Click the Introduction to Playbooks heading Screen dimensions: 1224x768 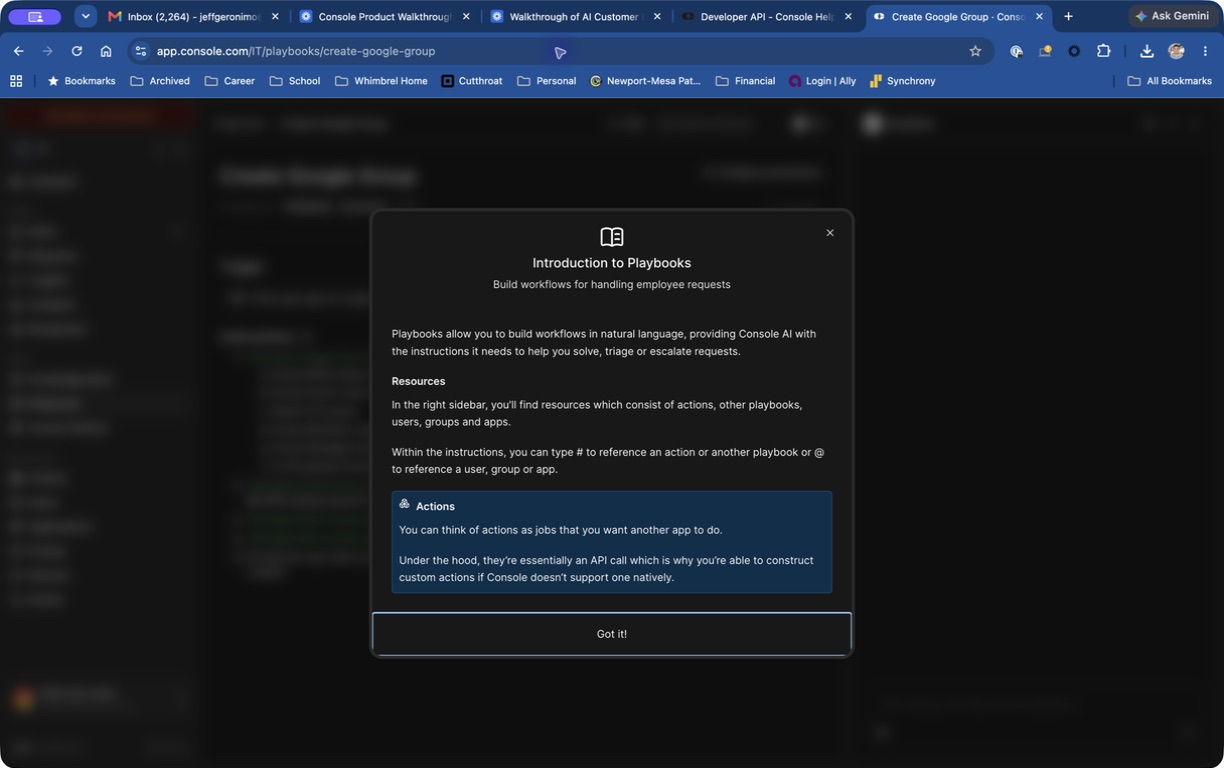612,263
